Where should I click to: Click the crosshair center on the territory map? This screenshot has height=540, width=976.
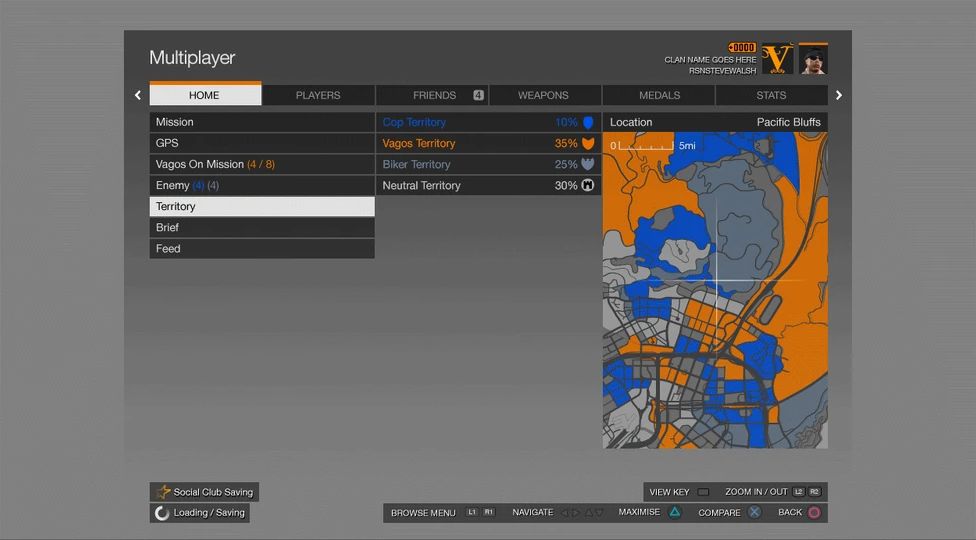click(716, 280)
